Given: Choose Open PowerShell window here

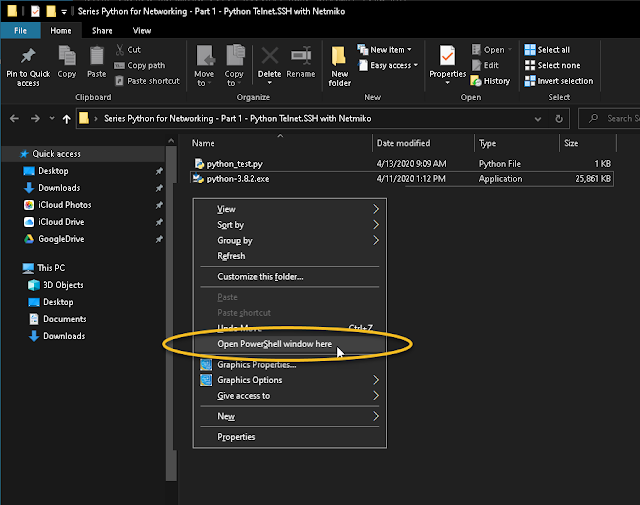Looking at the screenshot, I should 289,344.
